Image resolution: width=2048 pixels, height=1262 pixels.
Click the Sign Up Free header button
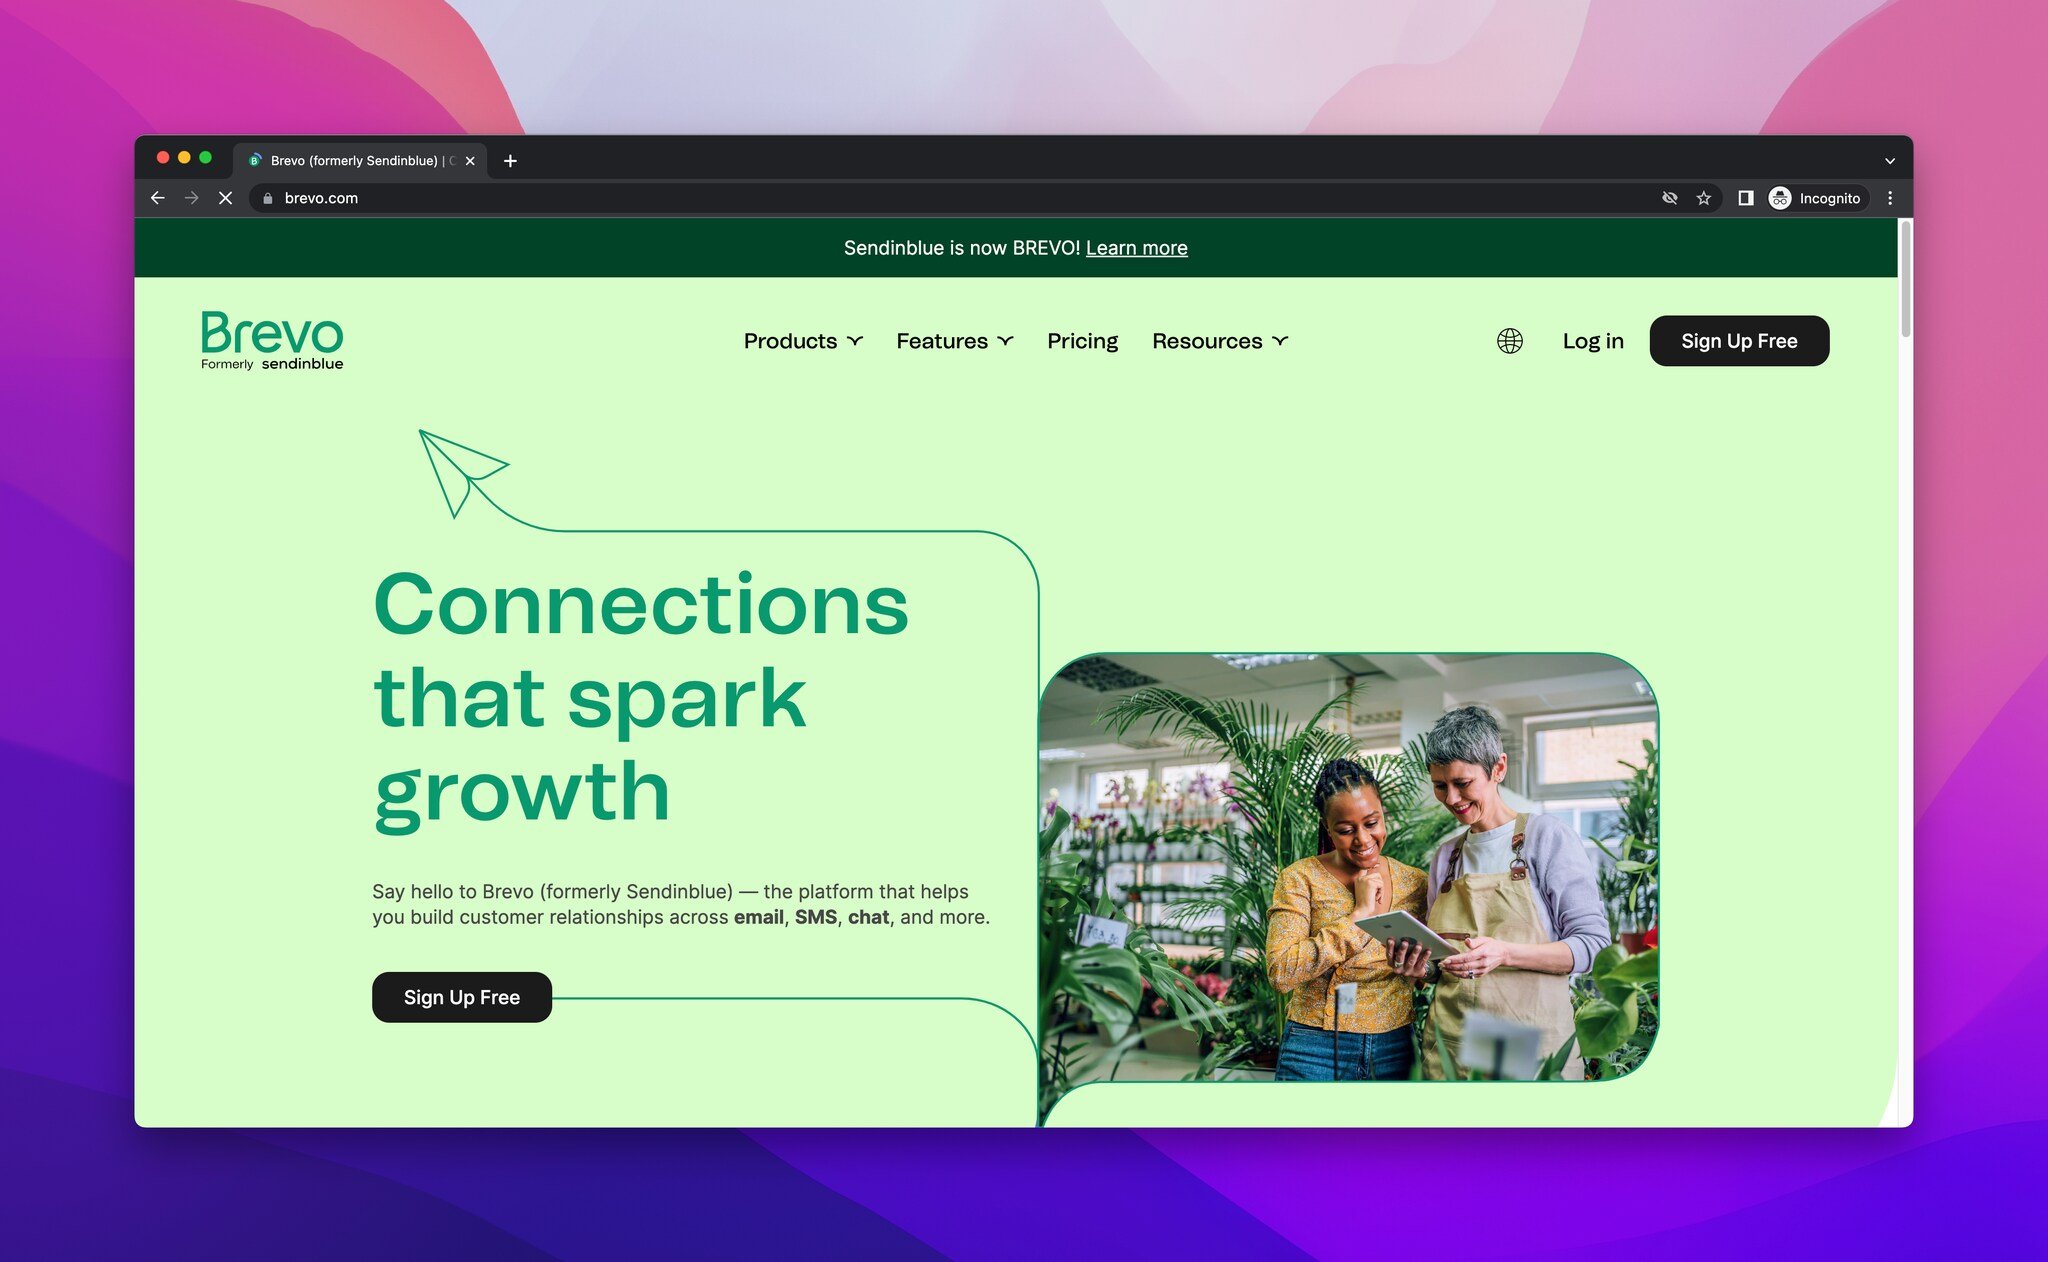pos(1739,339)
